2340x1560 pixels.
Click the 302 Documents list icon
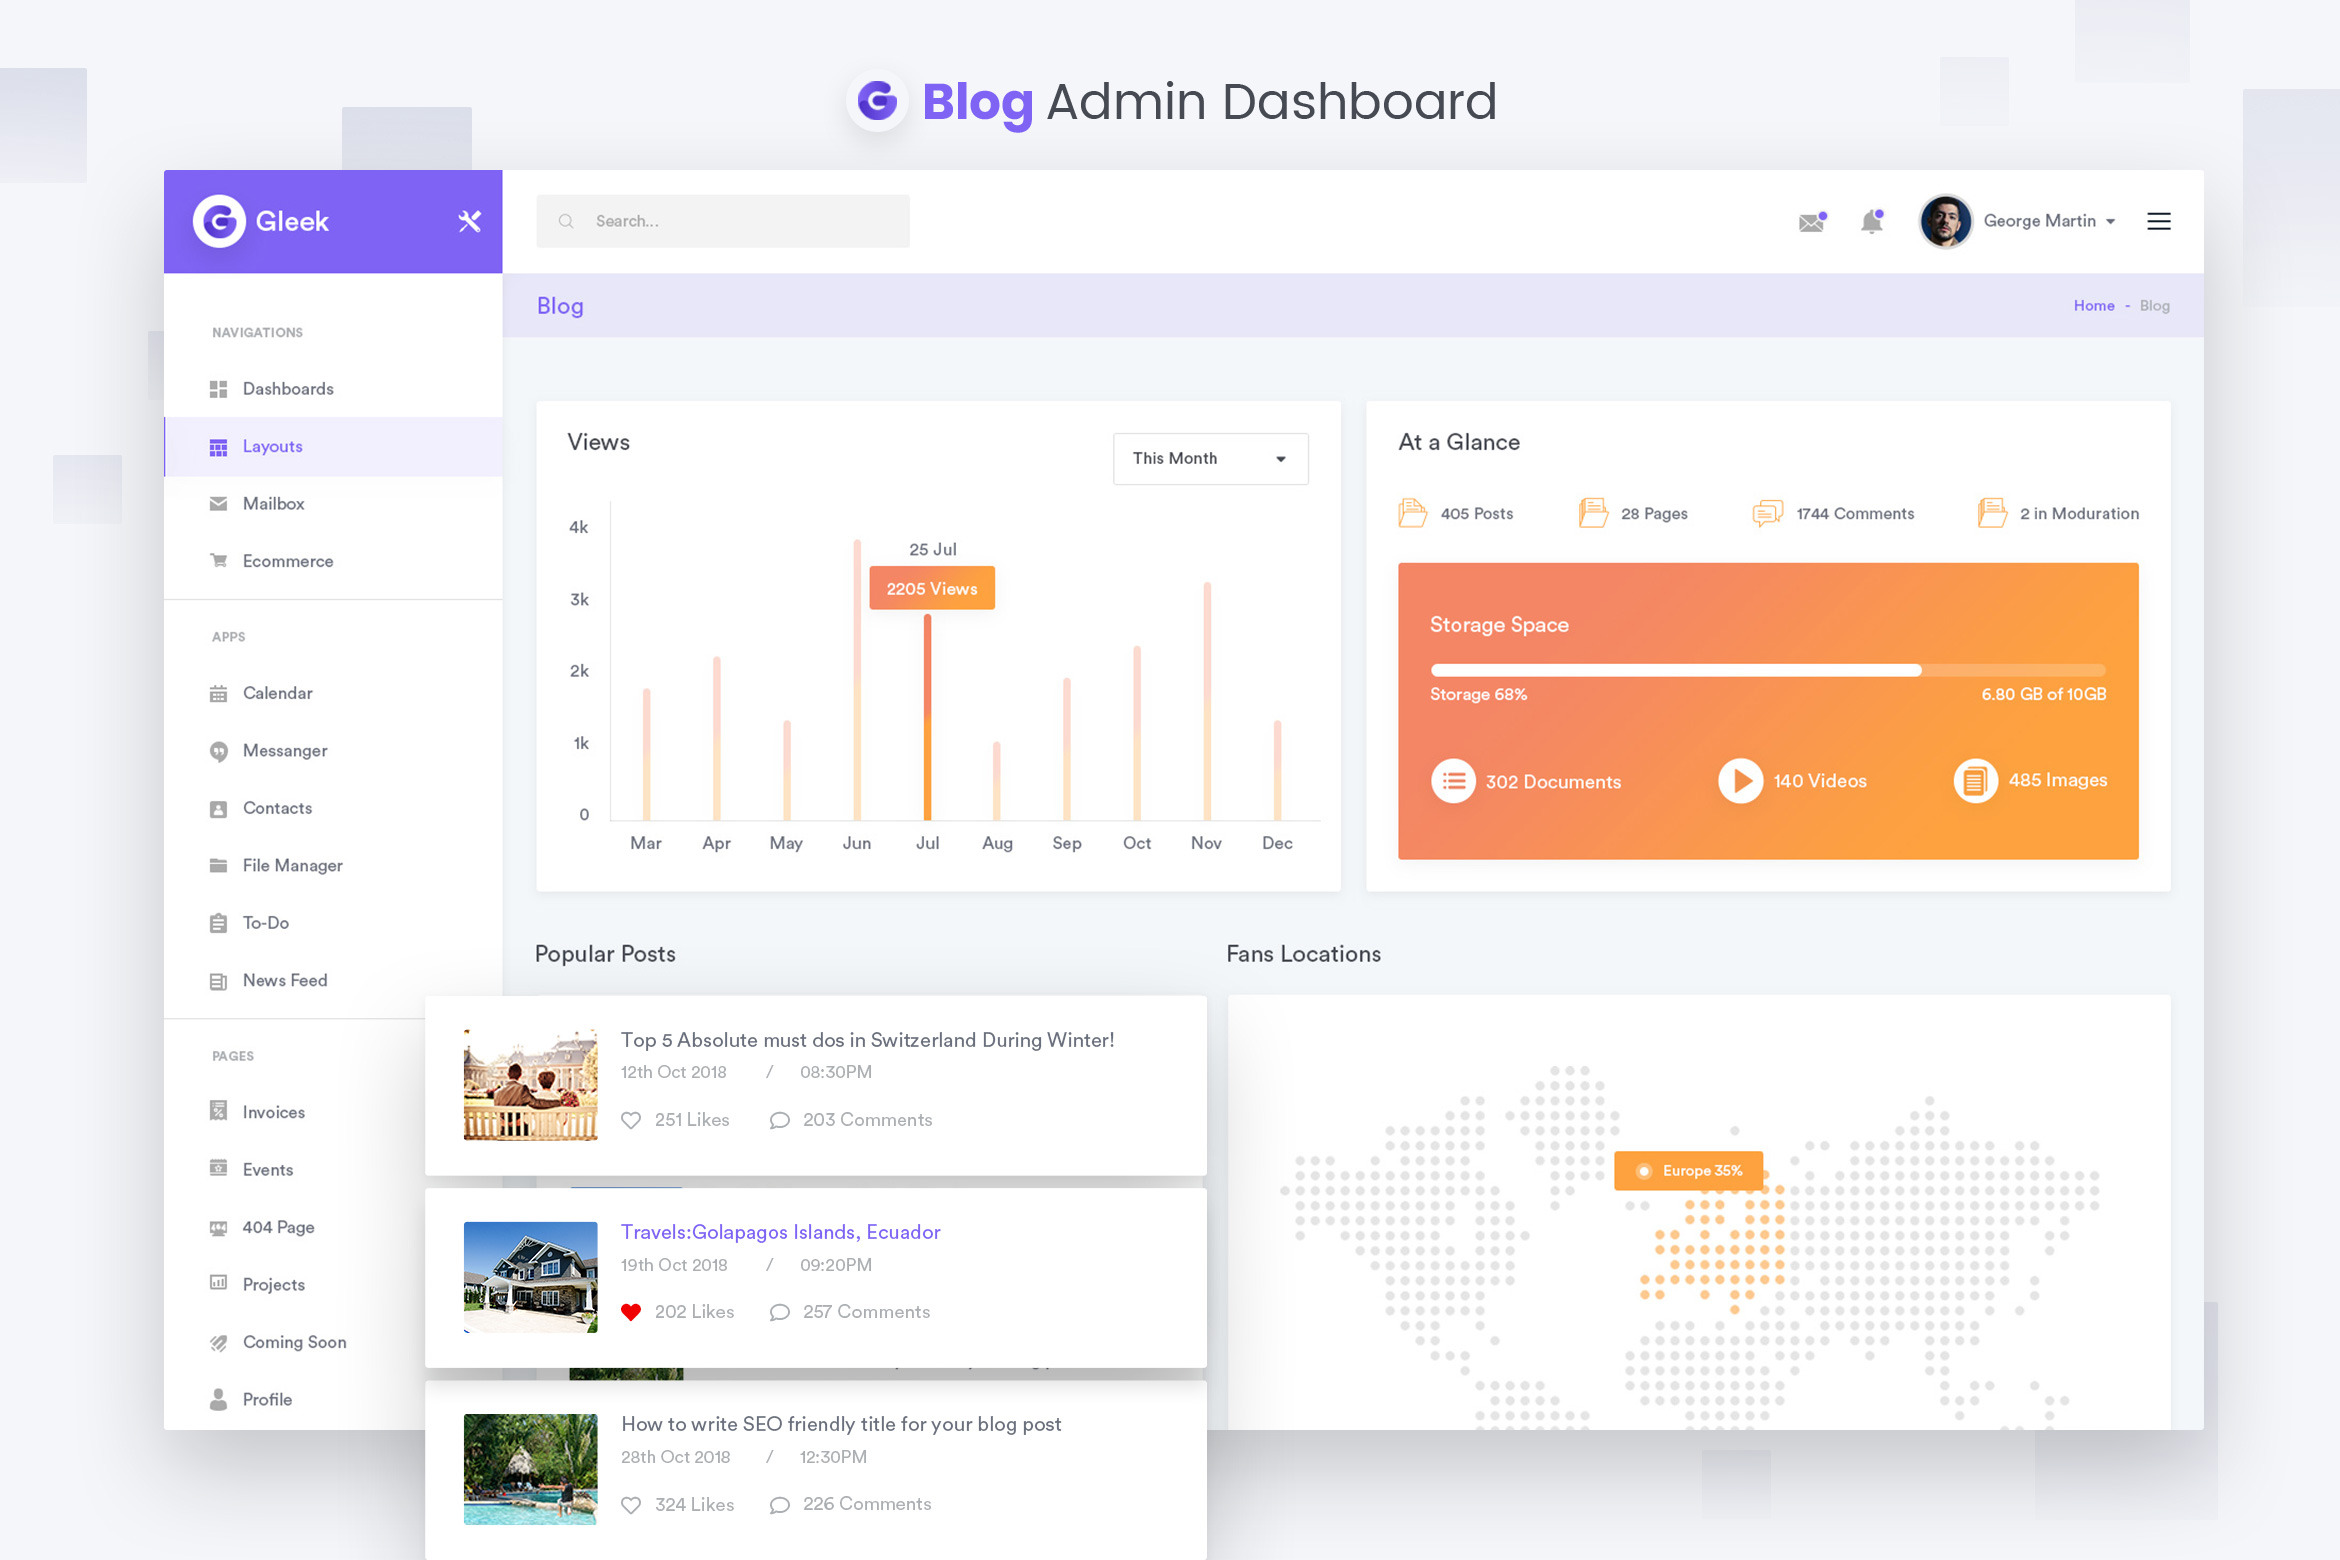coord(1453,781)
